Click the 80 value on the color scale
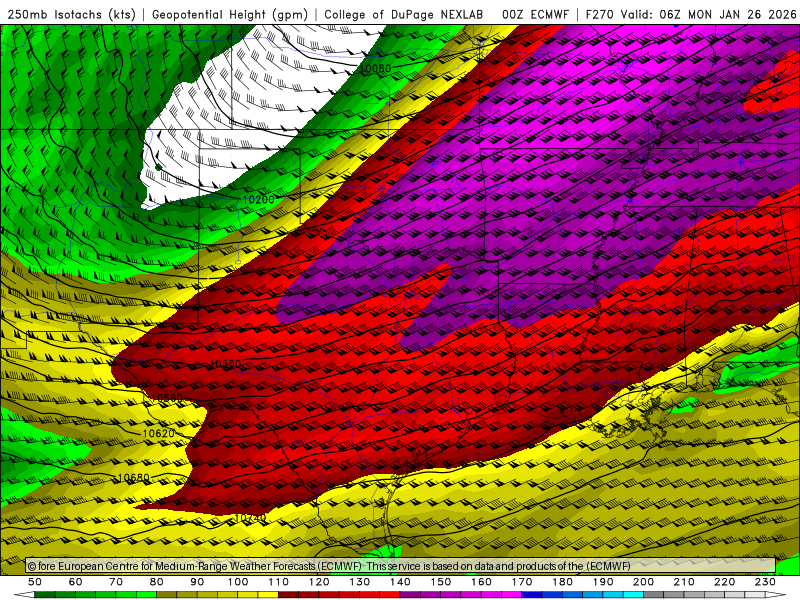Screen dimensions: 800x600 click(156, 582)
